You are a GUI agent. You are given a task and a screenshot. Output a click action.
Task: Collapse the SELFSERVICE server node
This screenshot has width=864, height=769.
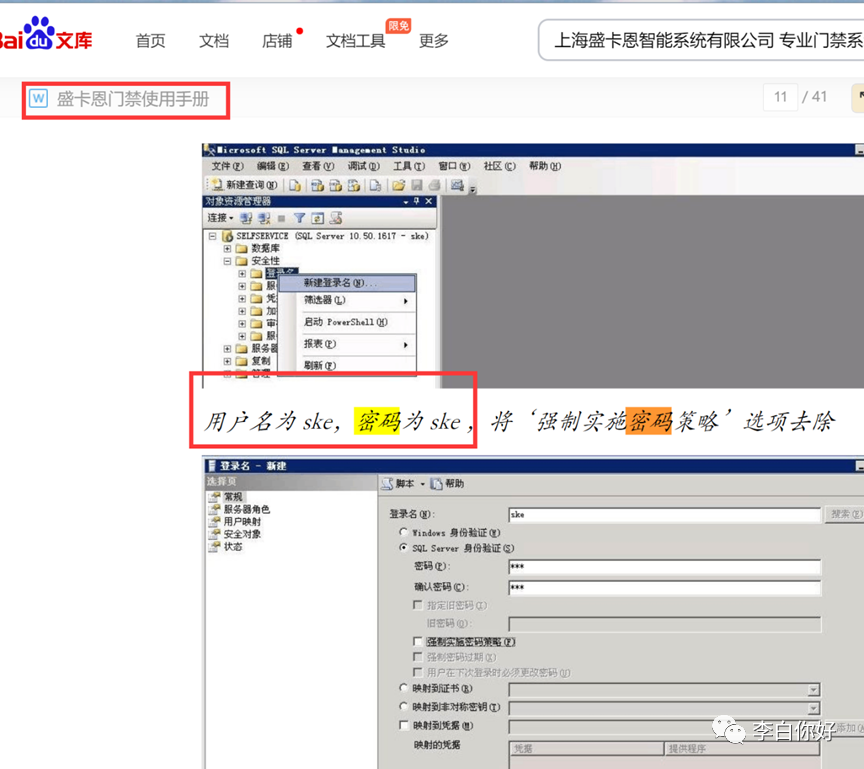[x=212, y=236]
